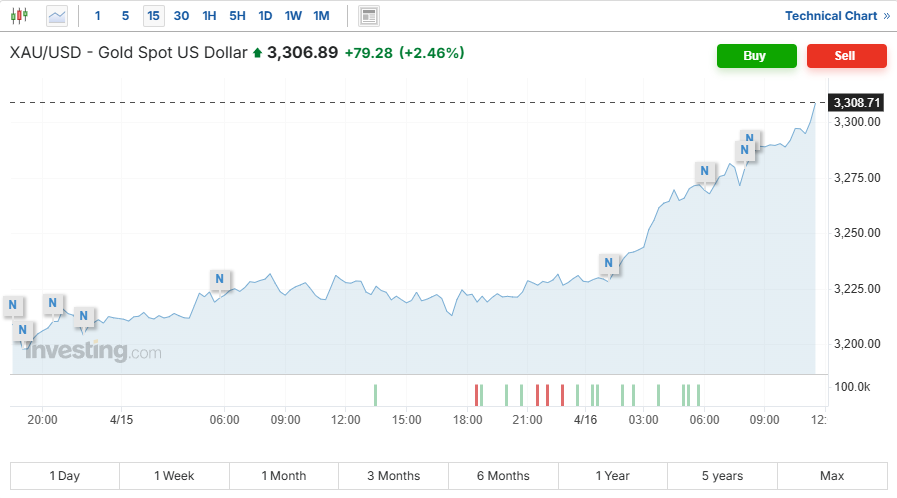Screen dimensions: 897x498
Task: Switch interval to 1H
Action: (x=209, y=16)
